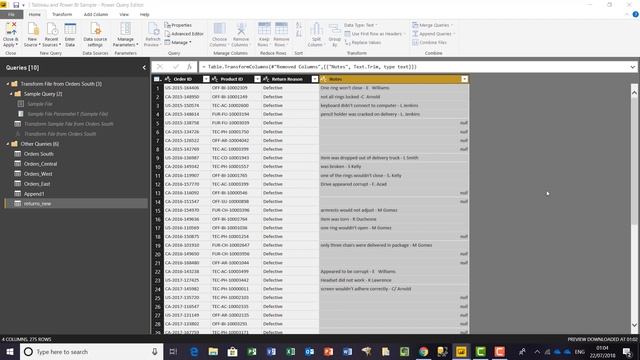
Task: Click the Group By icon
Action: tap(335, 34)
